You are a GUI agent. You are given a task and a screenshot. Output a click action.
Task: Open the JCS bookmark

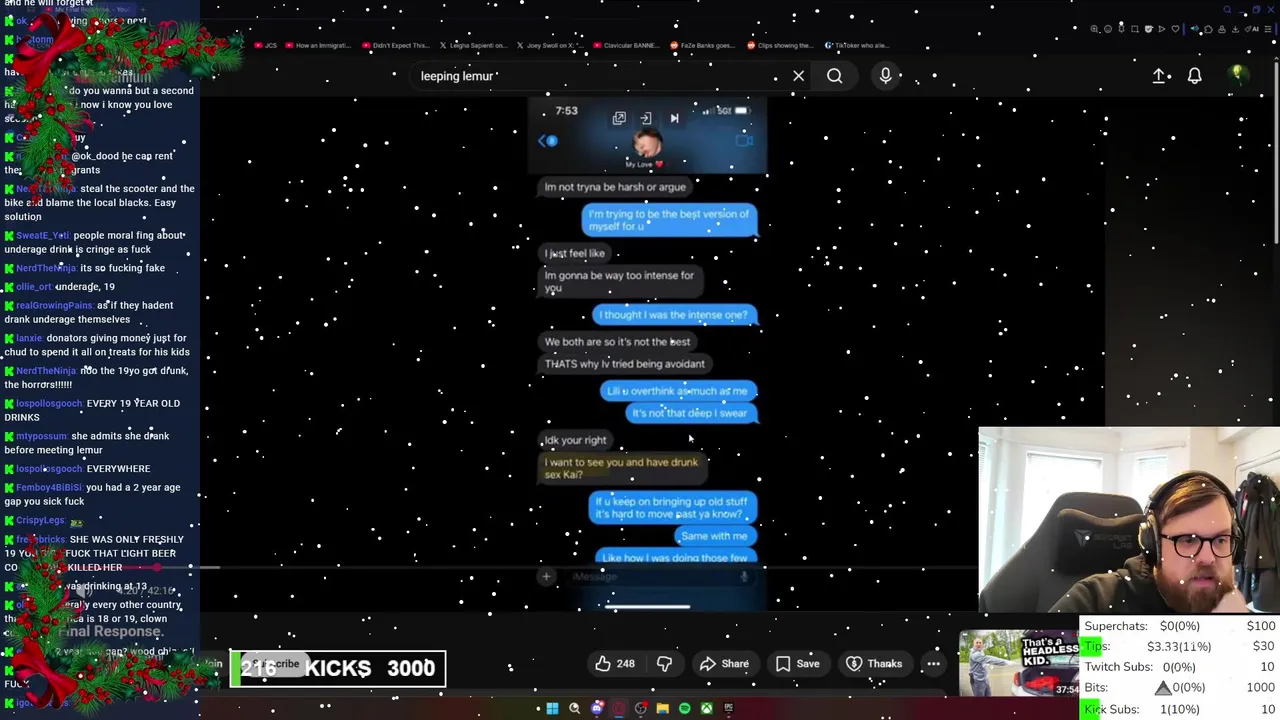(x=265, y=45)
